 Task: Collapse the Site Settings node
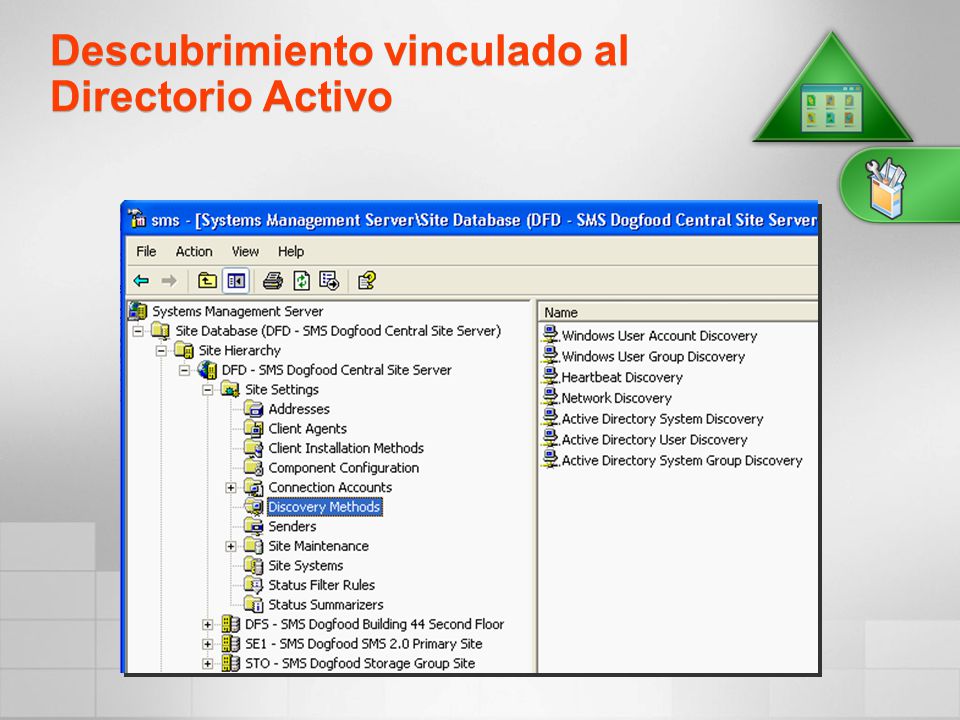pos(208,390)
